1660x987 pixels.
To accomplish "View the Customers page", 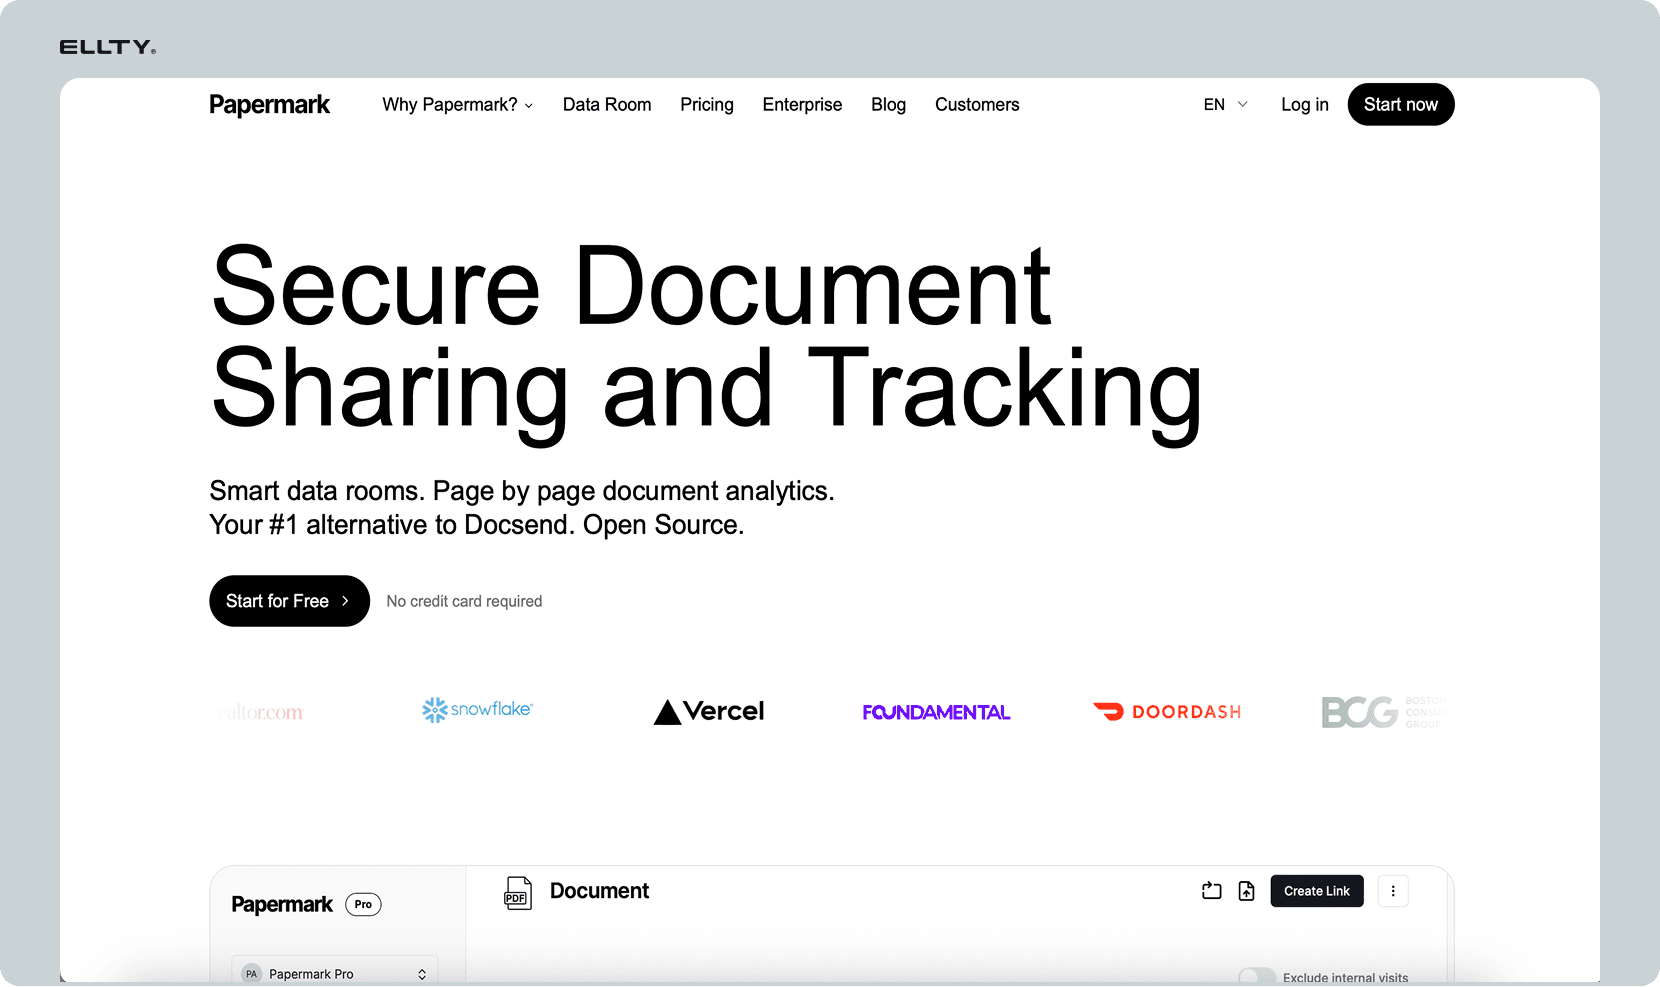I will click(x=977, y=105).
